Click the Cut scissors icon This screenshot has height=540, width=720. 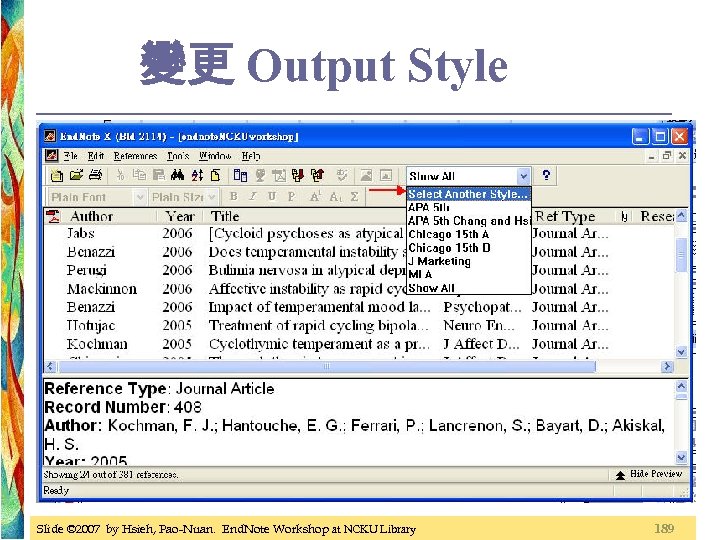[x=120, y=175]
